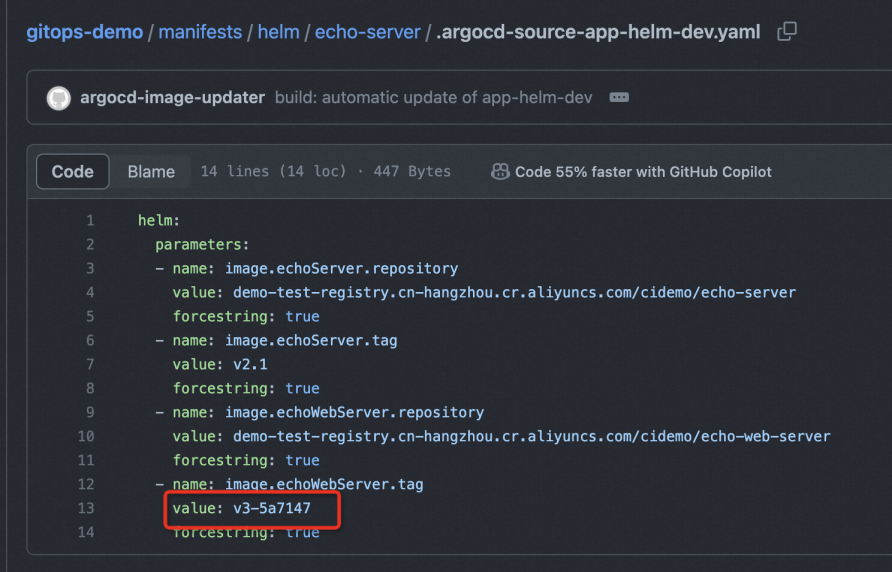
Task: Click the echo-server registry value line
Action: click(484, 292)
